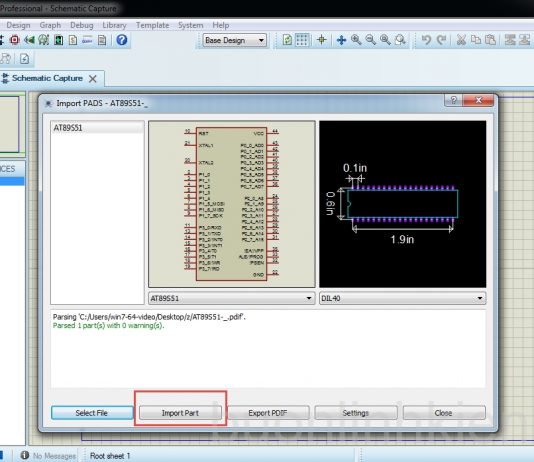Viewport: 534px width, 462px height.
Task: Click the DIL40 footprint preview
Action: 403,204
